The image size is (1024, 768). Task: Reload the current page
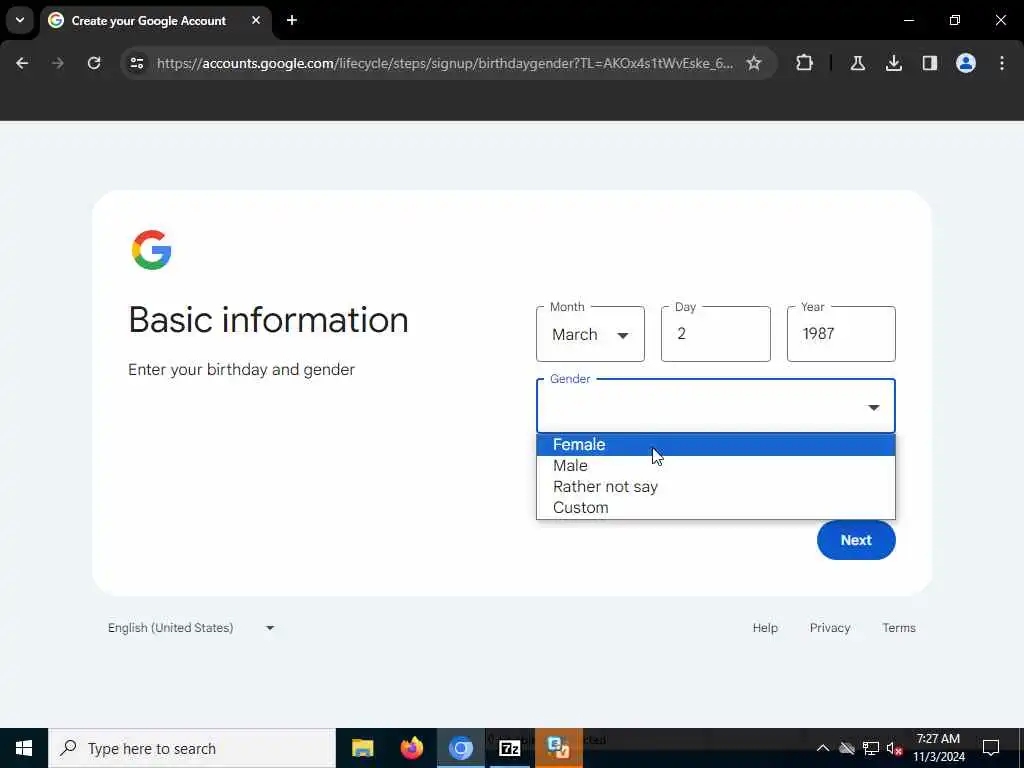[94, 63]
